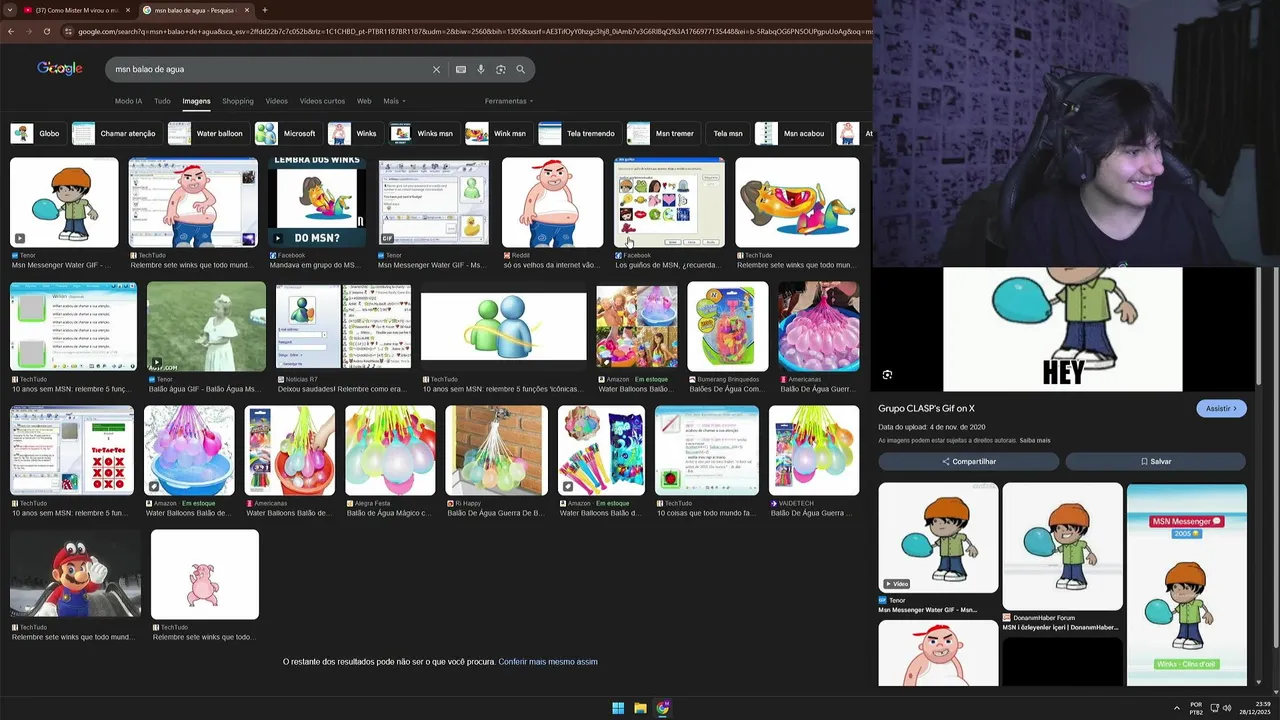
Task: Open File Explorer from taskbar
Action: point(640,708)
